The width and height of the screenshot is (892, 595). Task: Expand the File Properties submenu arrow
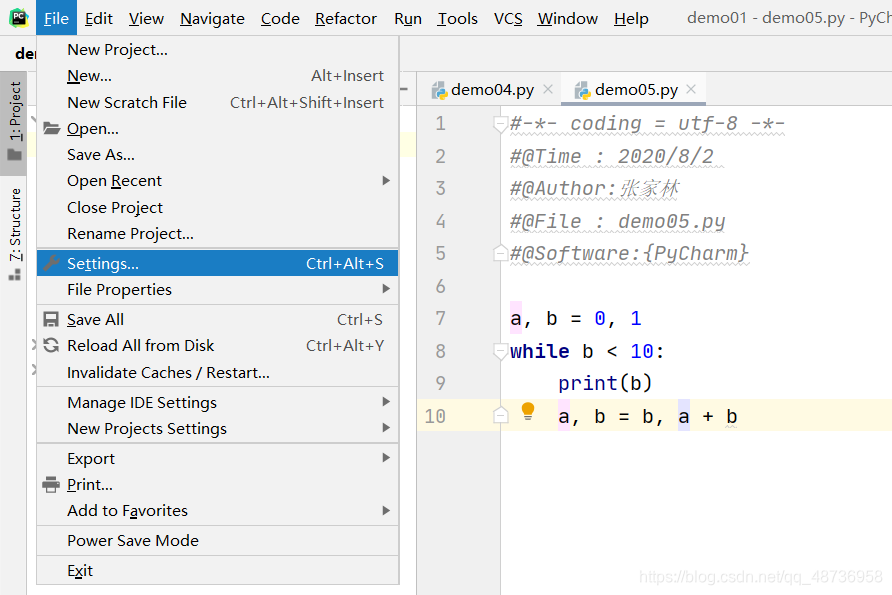tap(386, 289)
